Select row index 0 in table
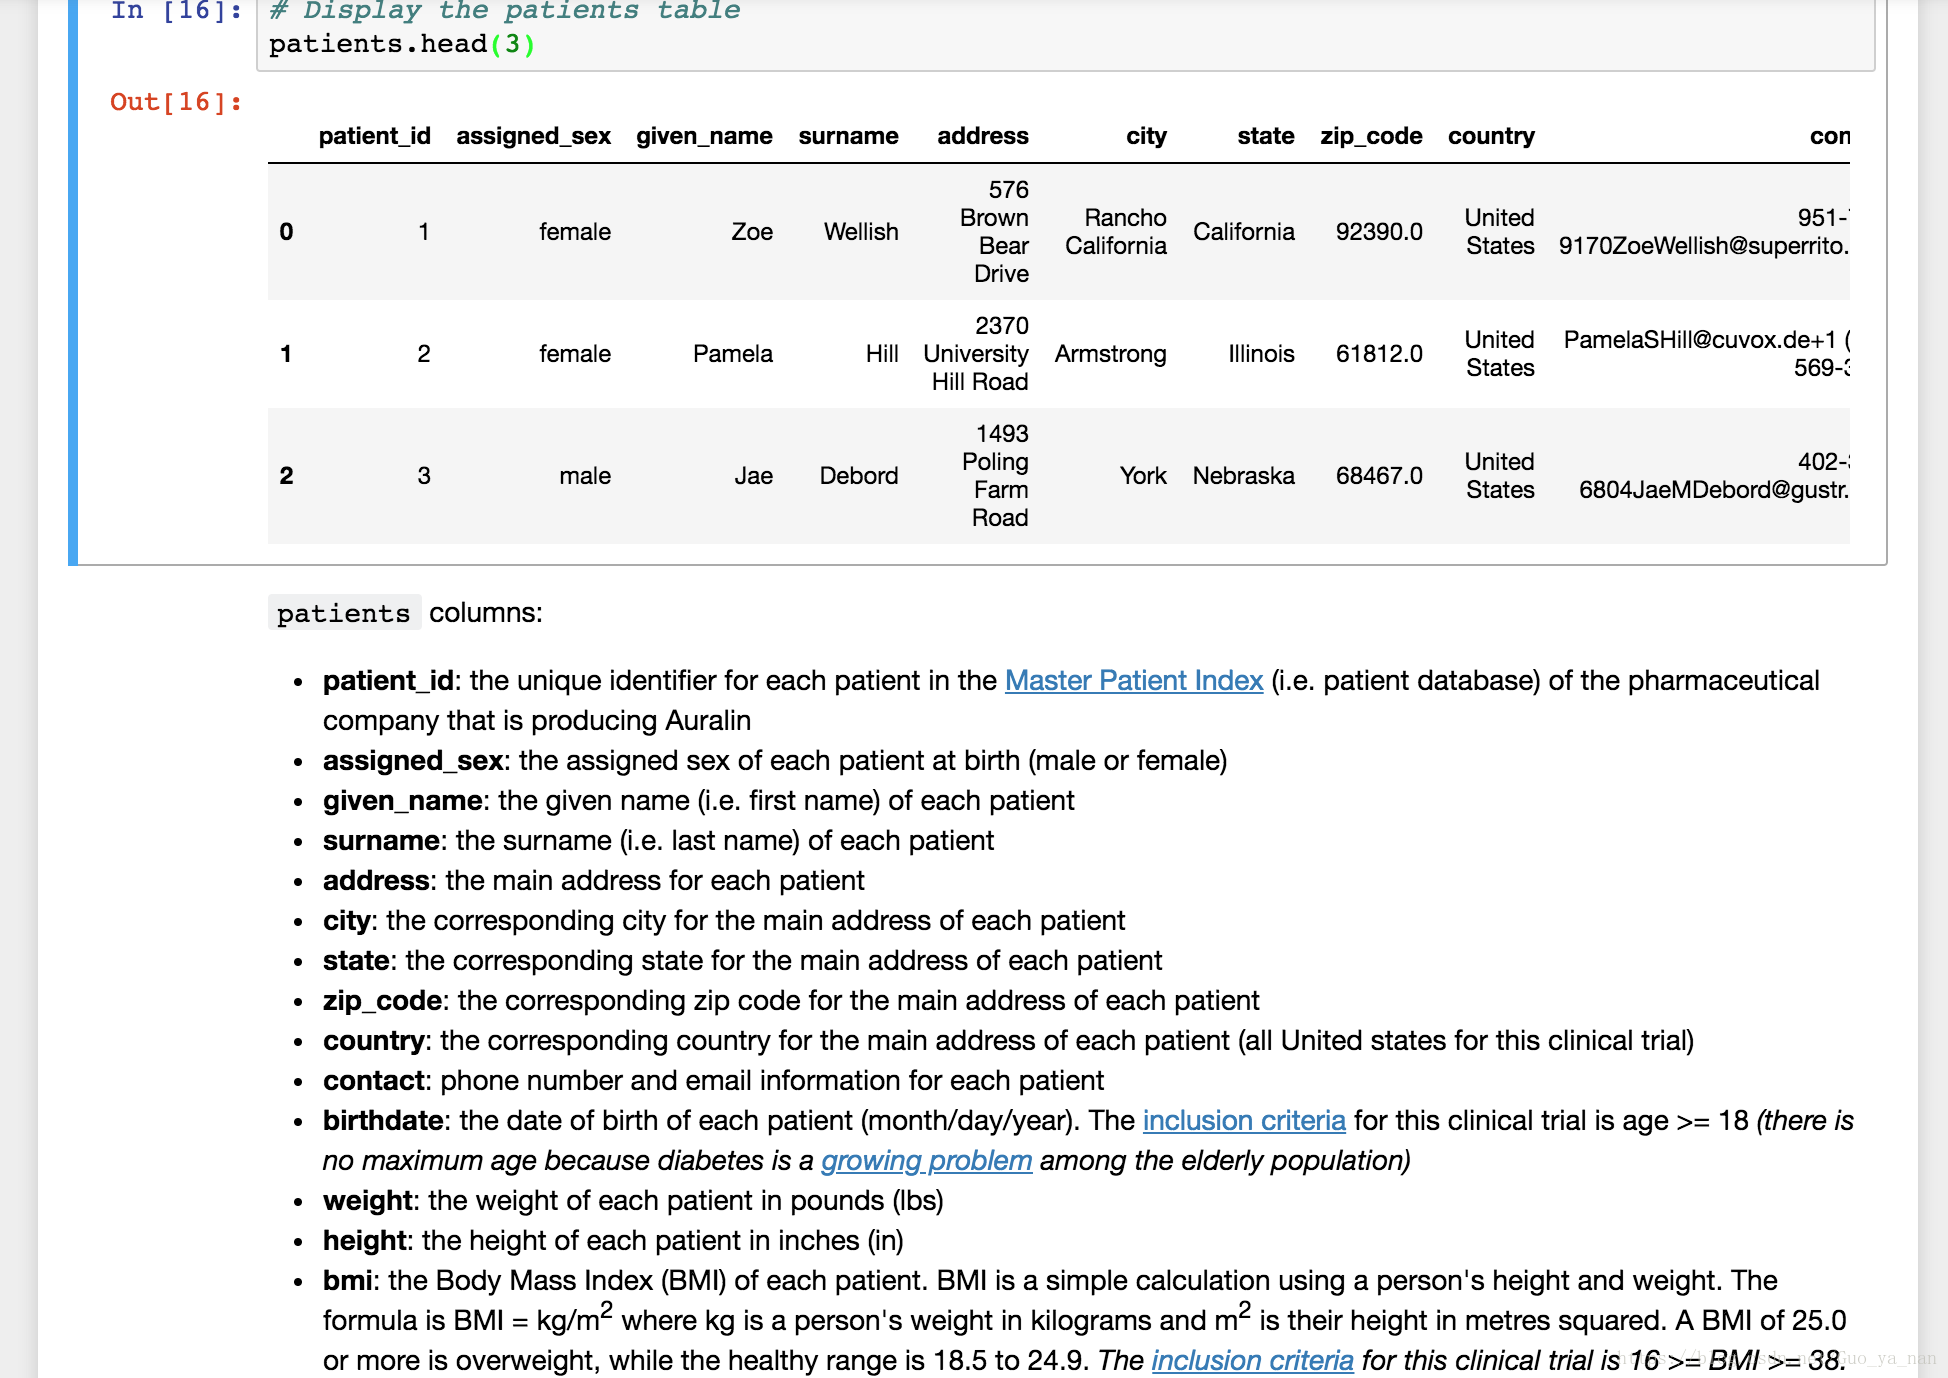1948x1378 pixels. [286, 232]
